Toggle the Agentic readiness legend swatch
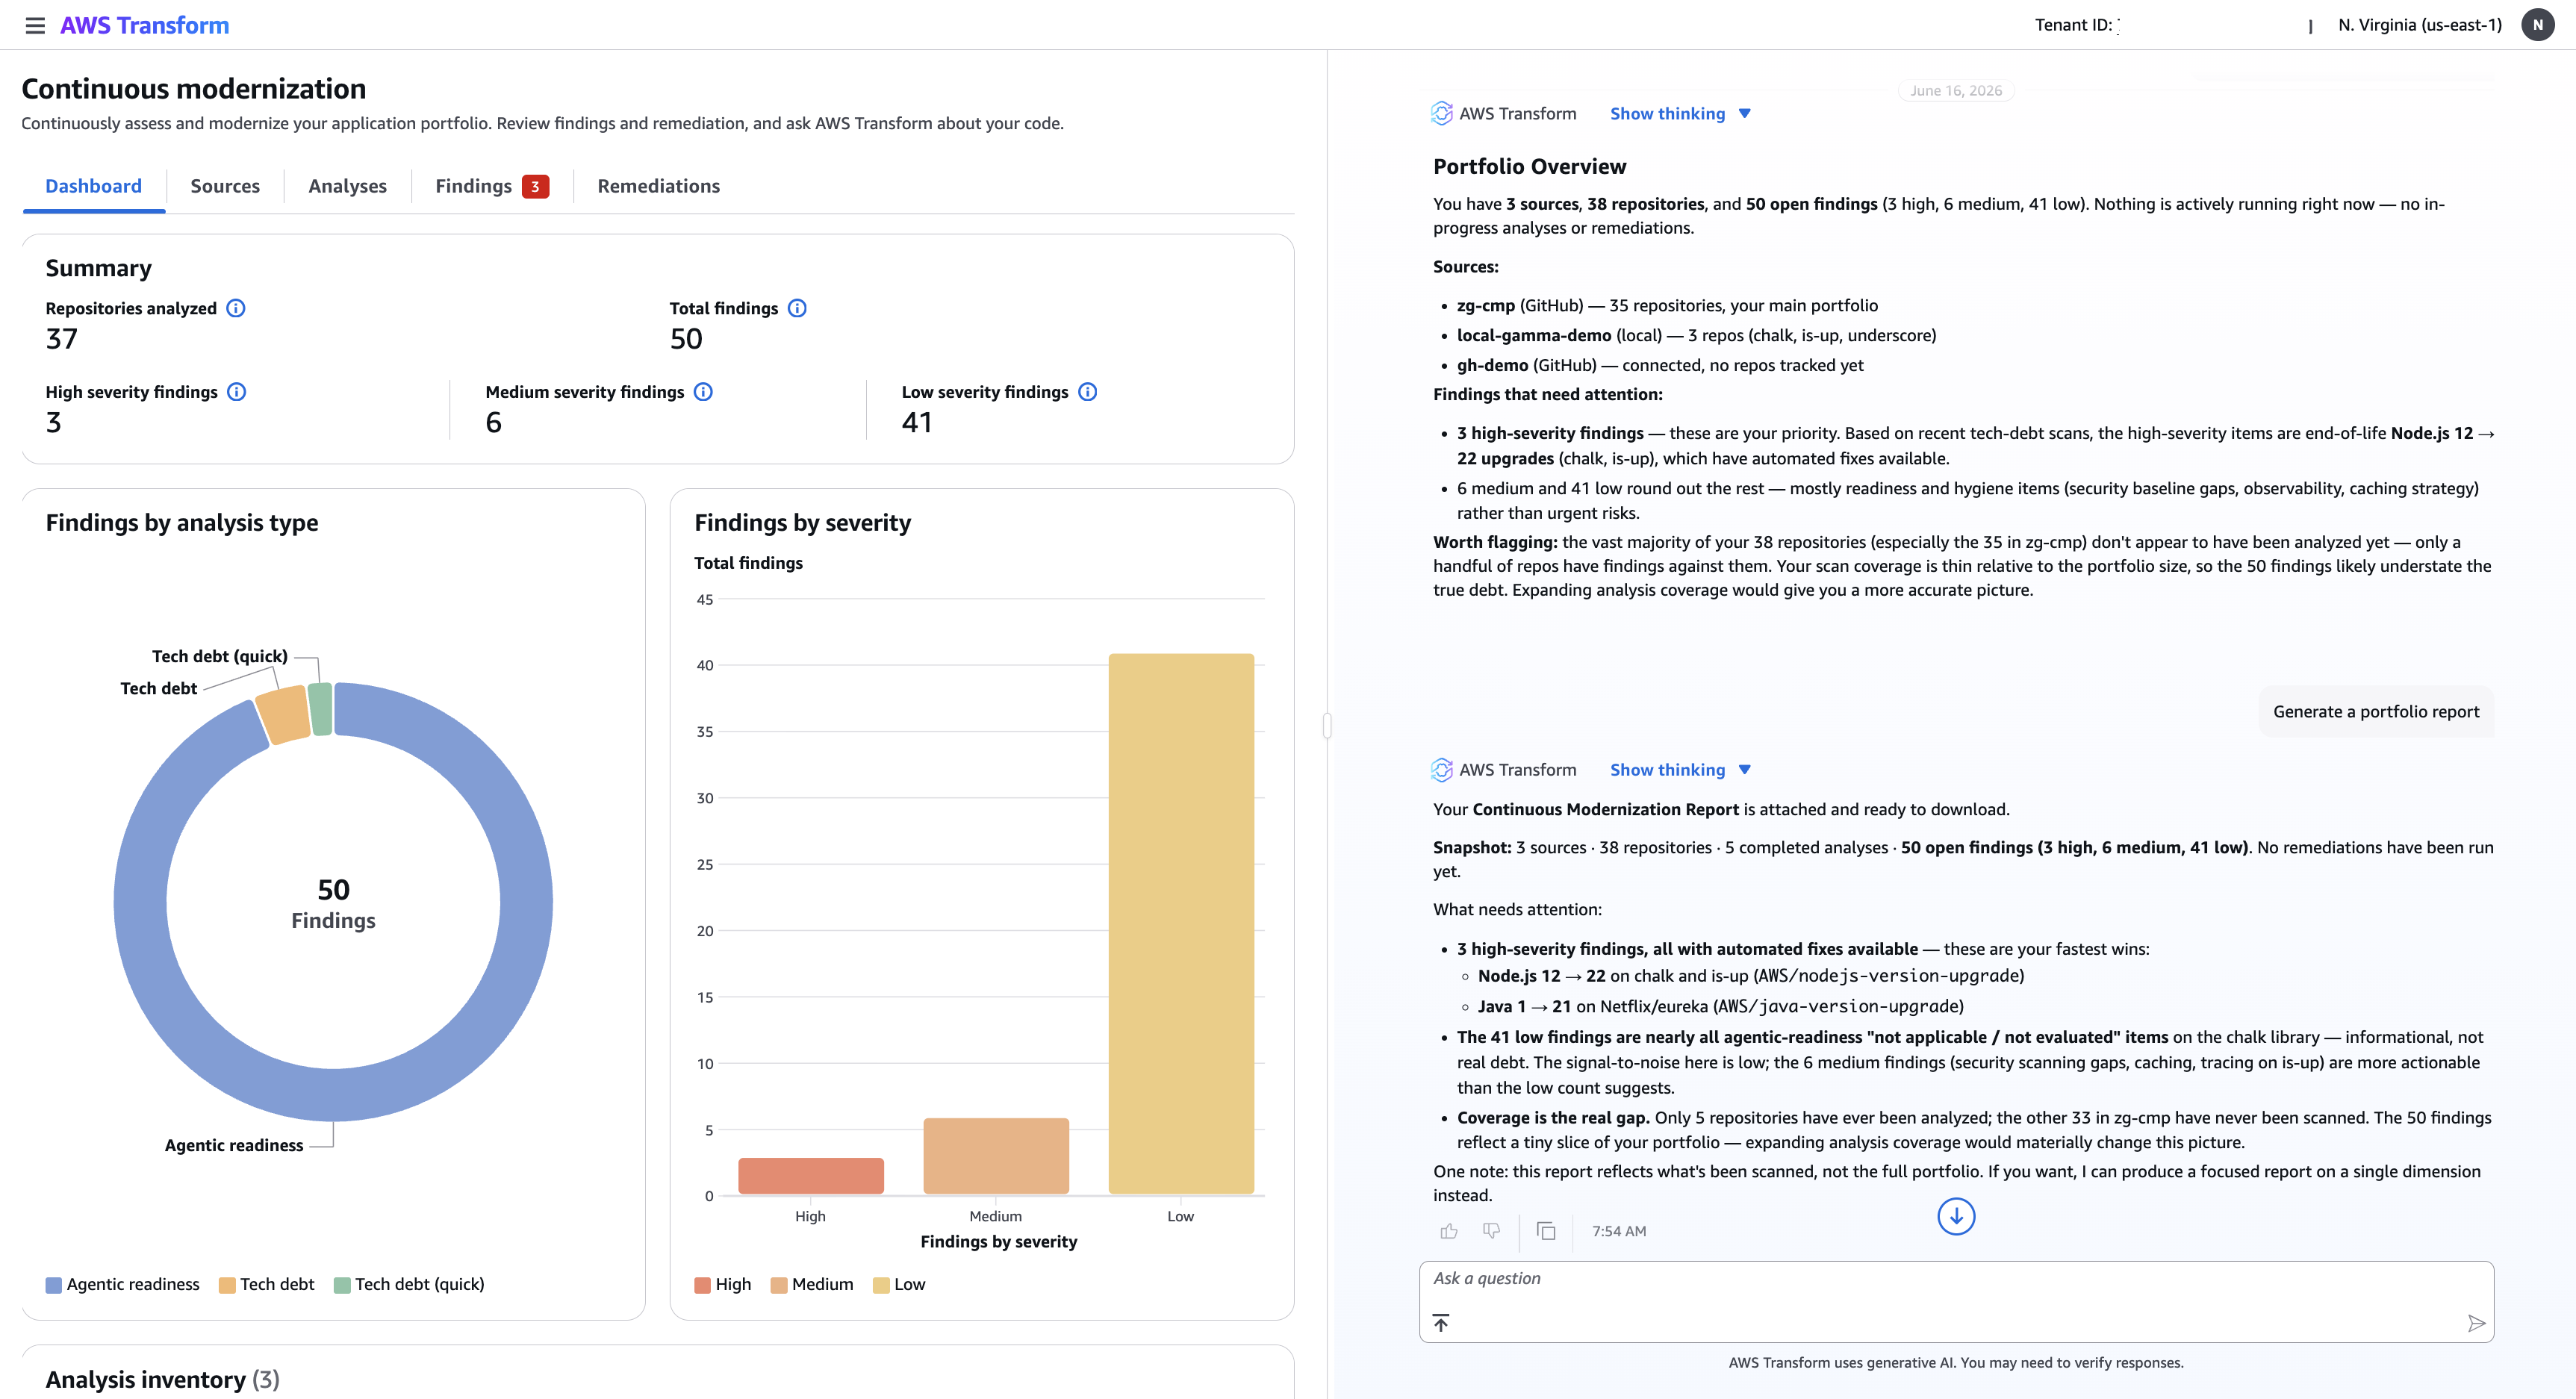 click(x=54, y=1285)
